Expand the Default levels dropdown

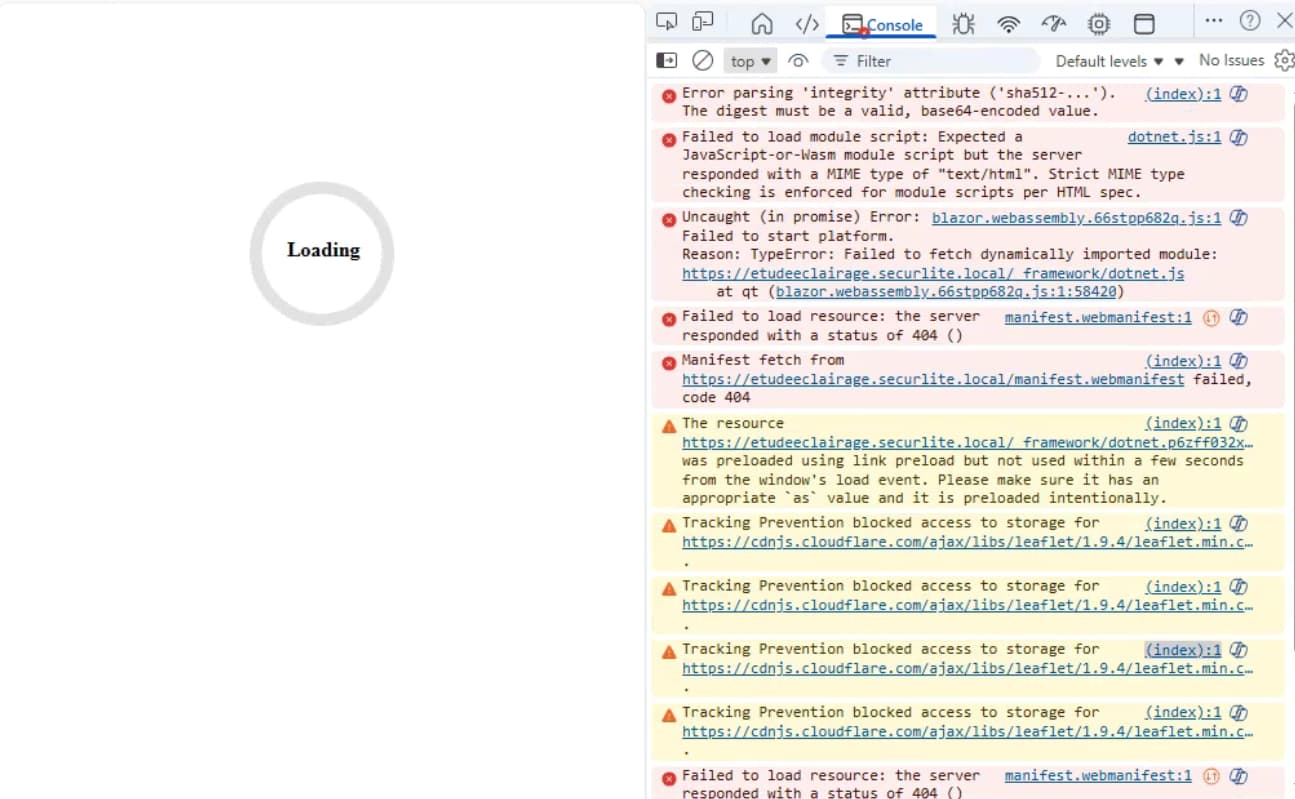click(1109, 61)
